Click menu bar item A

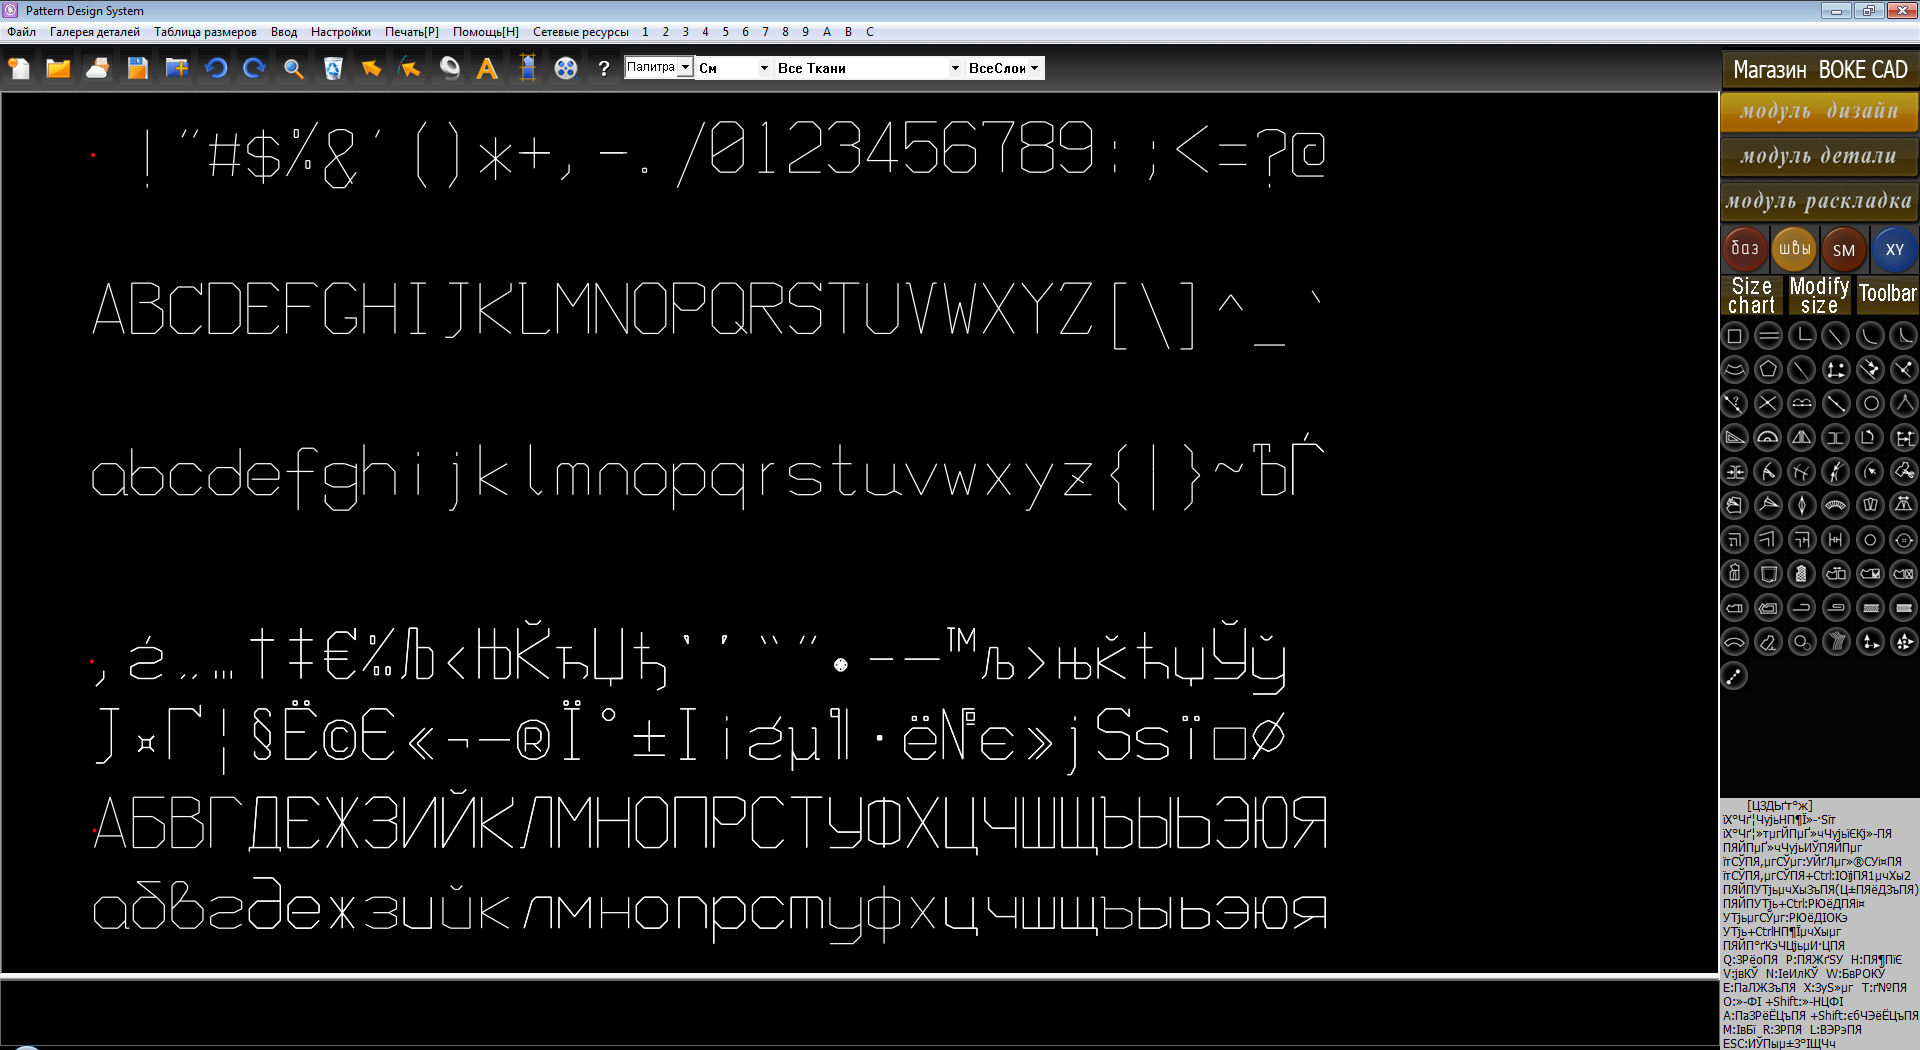click(x=827, y=32)
